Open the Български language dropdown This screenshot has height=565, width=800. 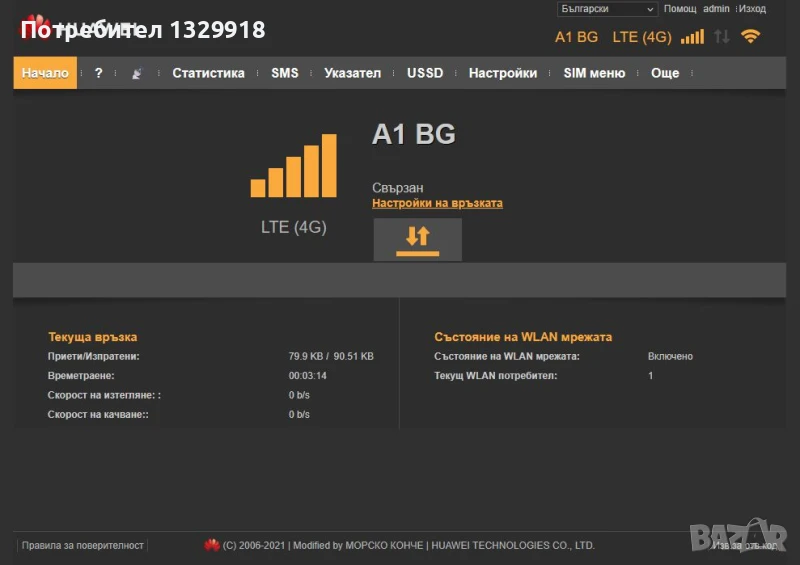(607, 9)
